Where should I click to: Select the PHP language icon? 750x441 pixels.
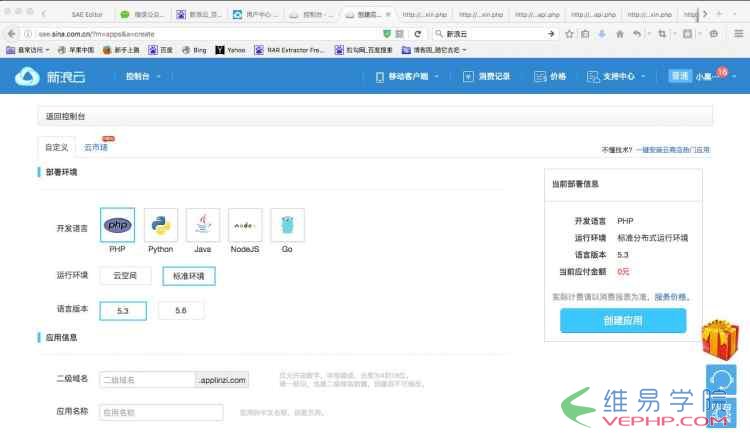click(x=118, y=225)
